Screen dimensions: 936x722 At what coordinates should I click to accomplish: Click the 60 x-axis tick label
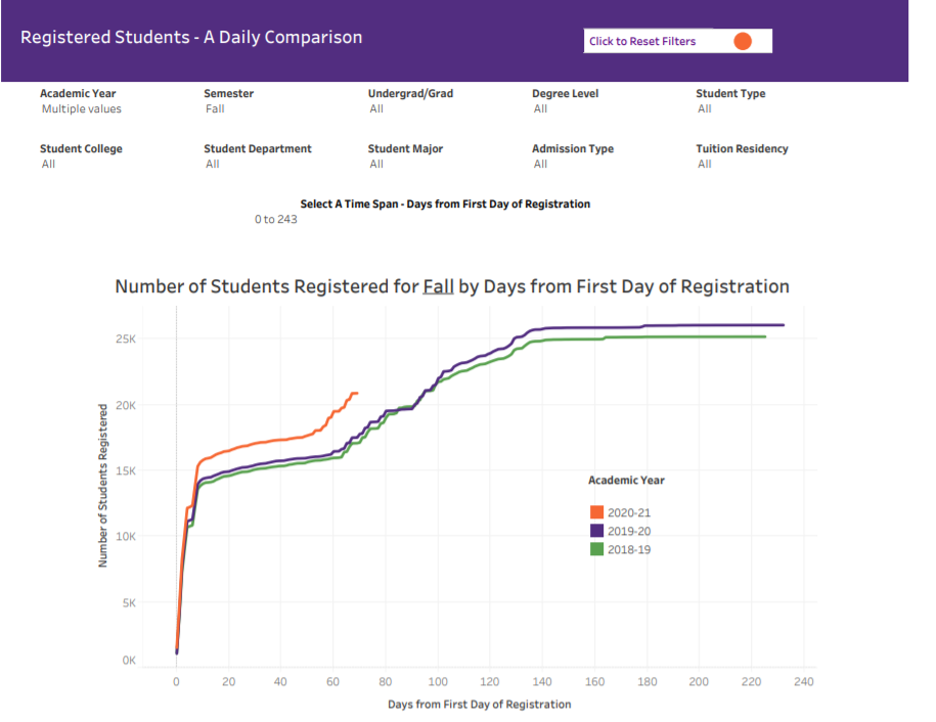[x=332, y=681]
